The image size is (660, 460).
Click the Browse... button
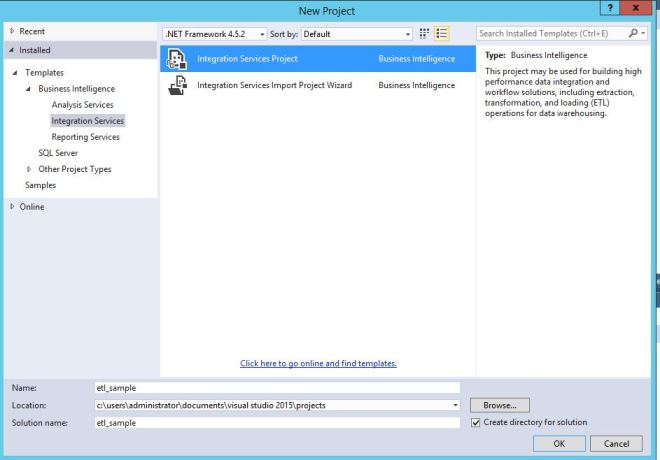click(498, 405)
